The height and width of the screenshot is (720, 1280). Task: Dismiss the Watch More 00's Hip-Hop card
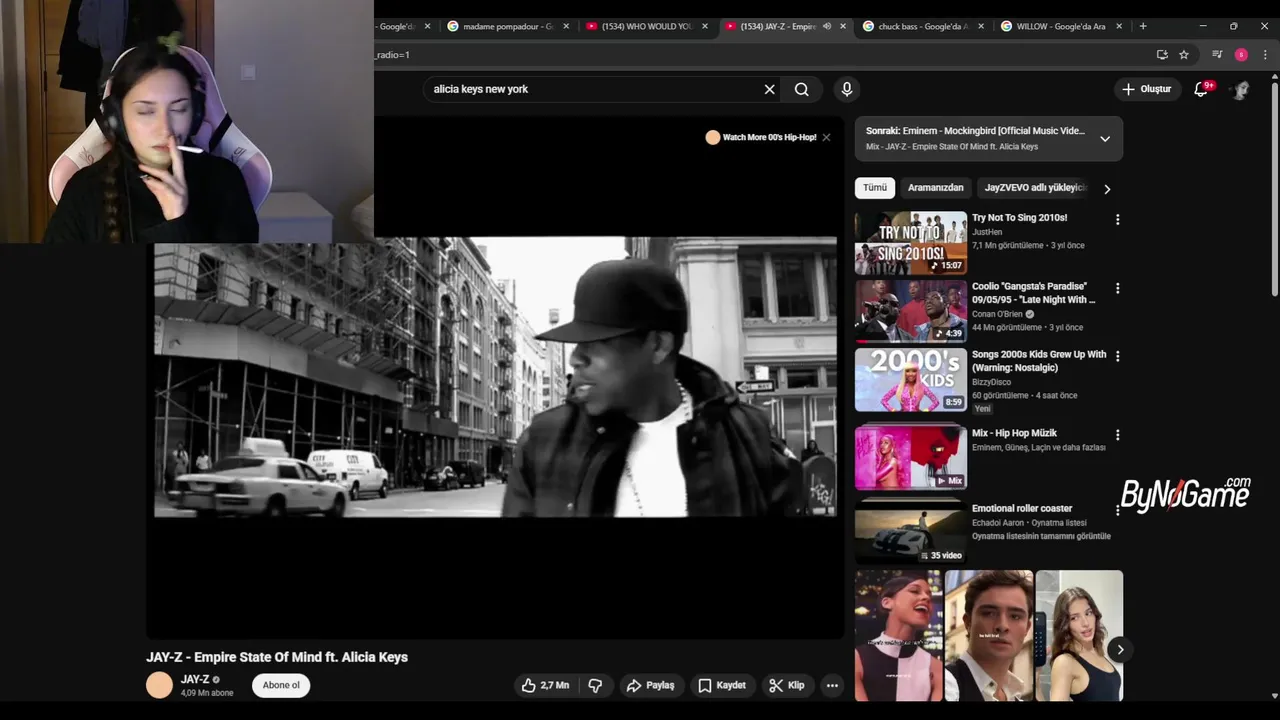click(826, 137)
